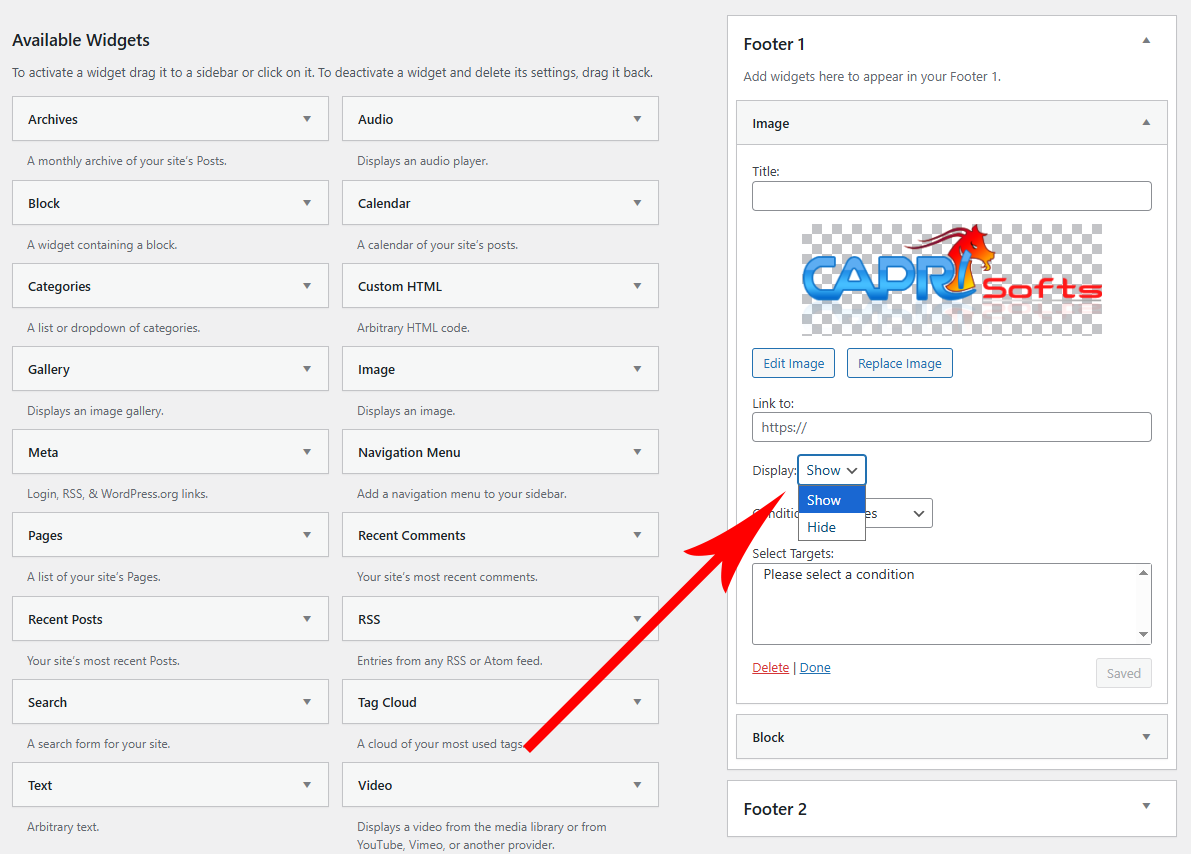
Task: Choose Show option in Display list
Action: coord(832,500)
